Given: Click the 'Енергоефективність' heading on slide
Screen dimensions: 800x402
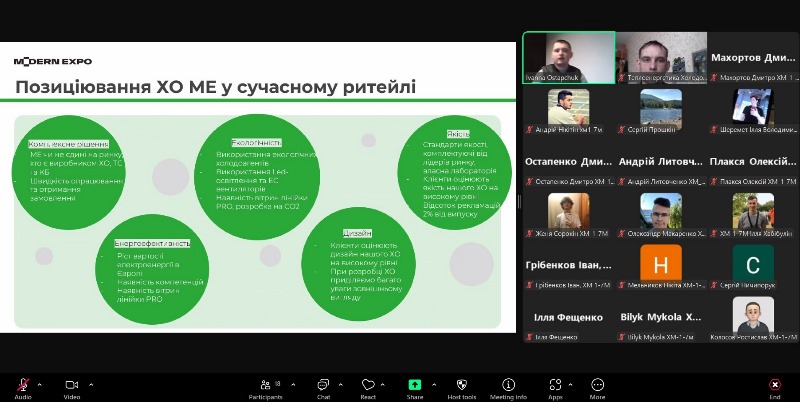Looking at the screenshot, I should pos(152,244).
